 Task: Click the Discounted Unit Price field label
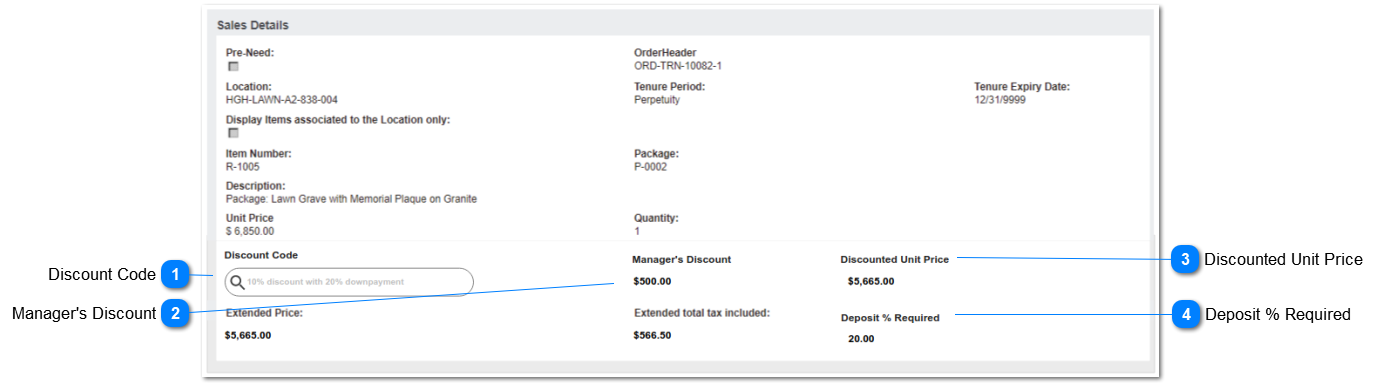point(895,260)
